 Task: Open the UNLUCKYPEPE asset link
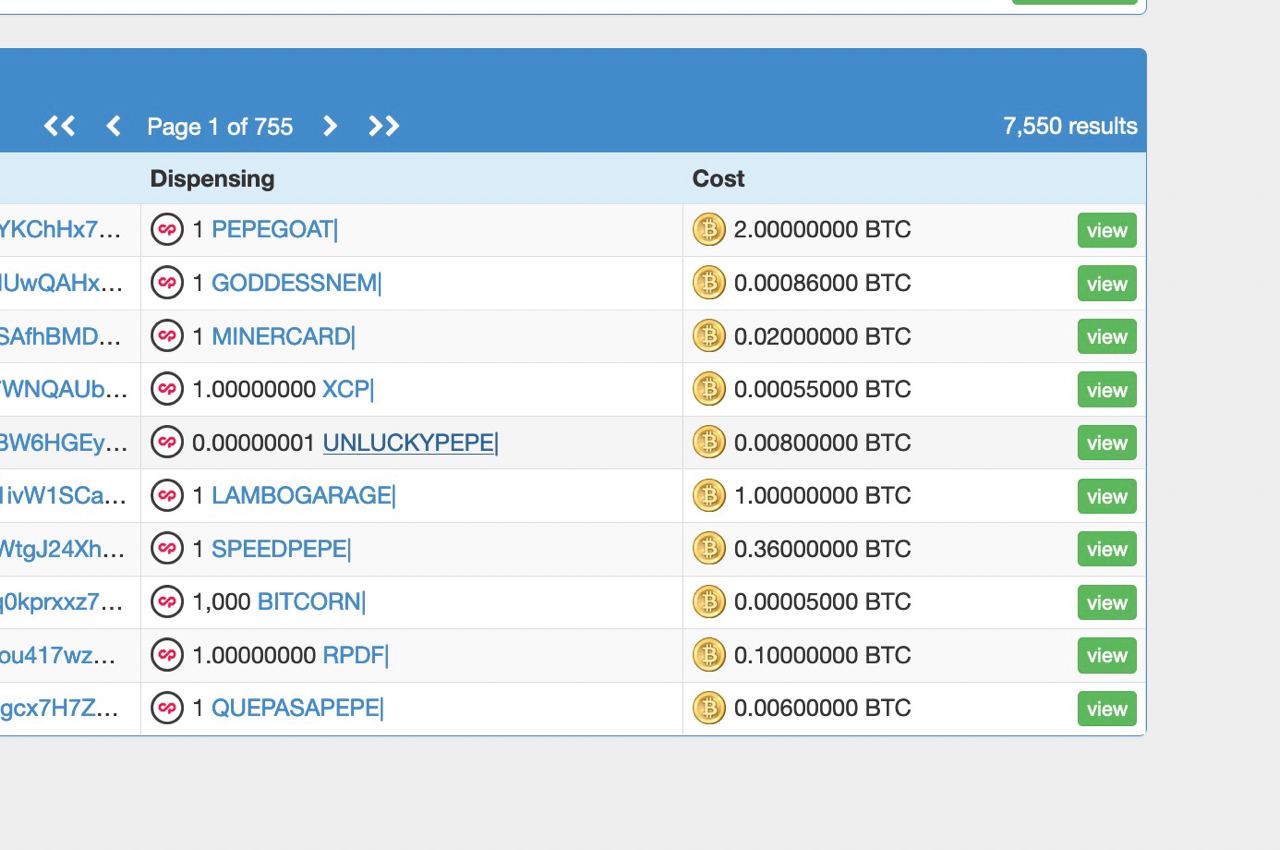[x=409, y=442]
